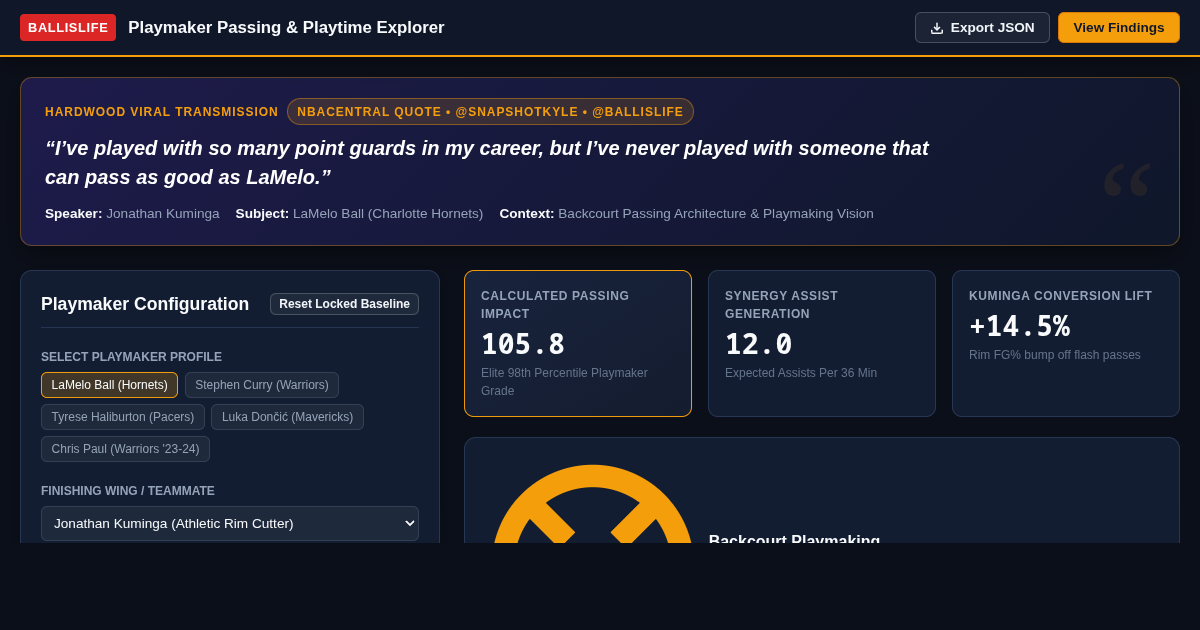Click Expected Assists Per 36 Min text
The image size is (1200, 630).
click(801, 373)
